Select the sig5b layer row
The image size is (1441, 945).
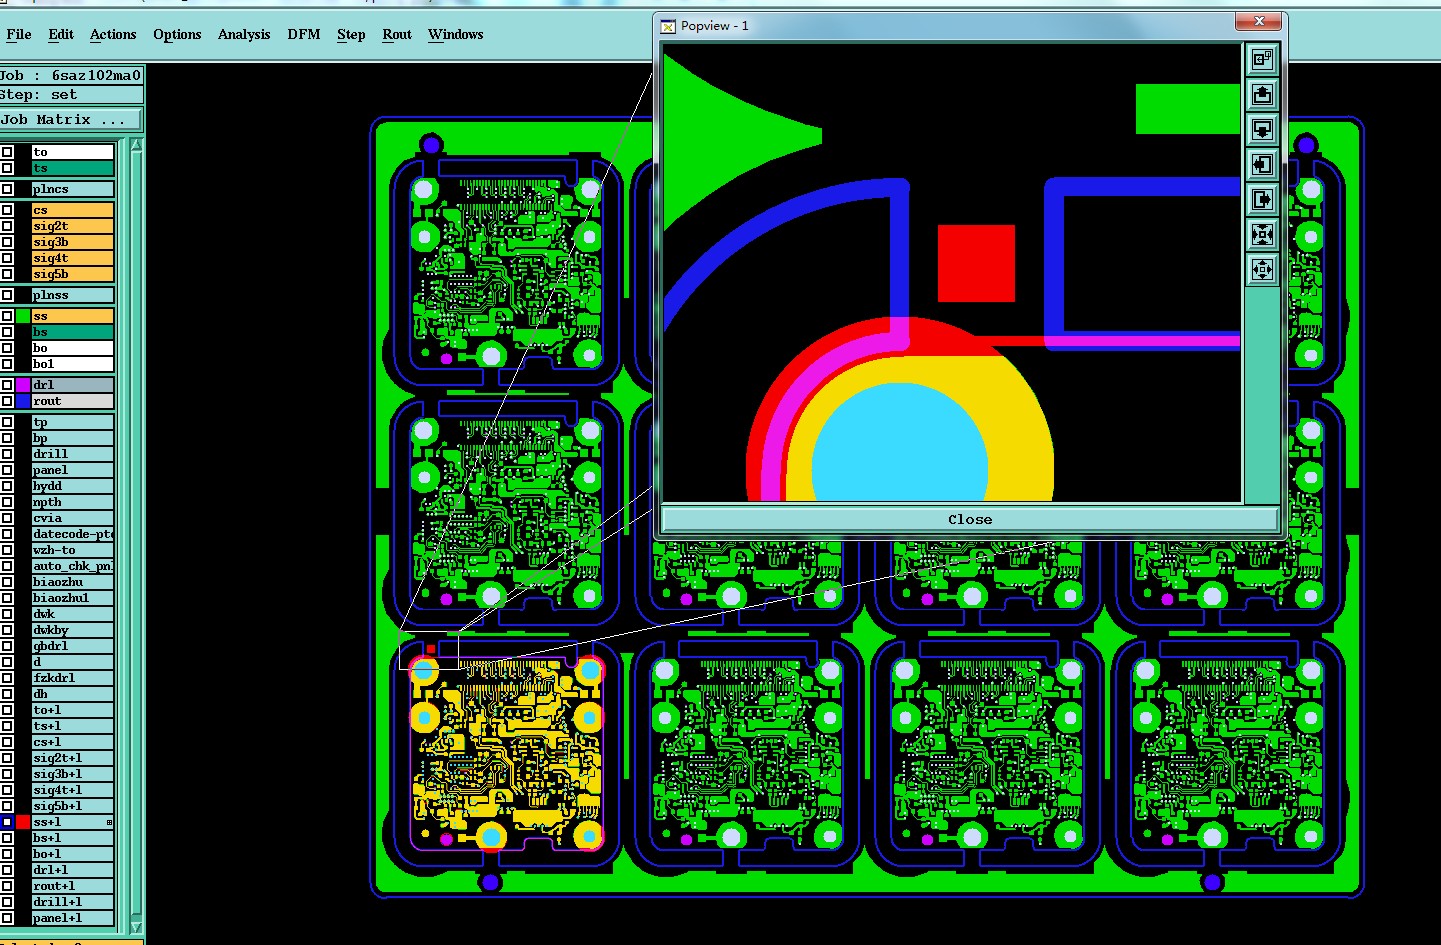click(x=72, y=274)
